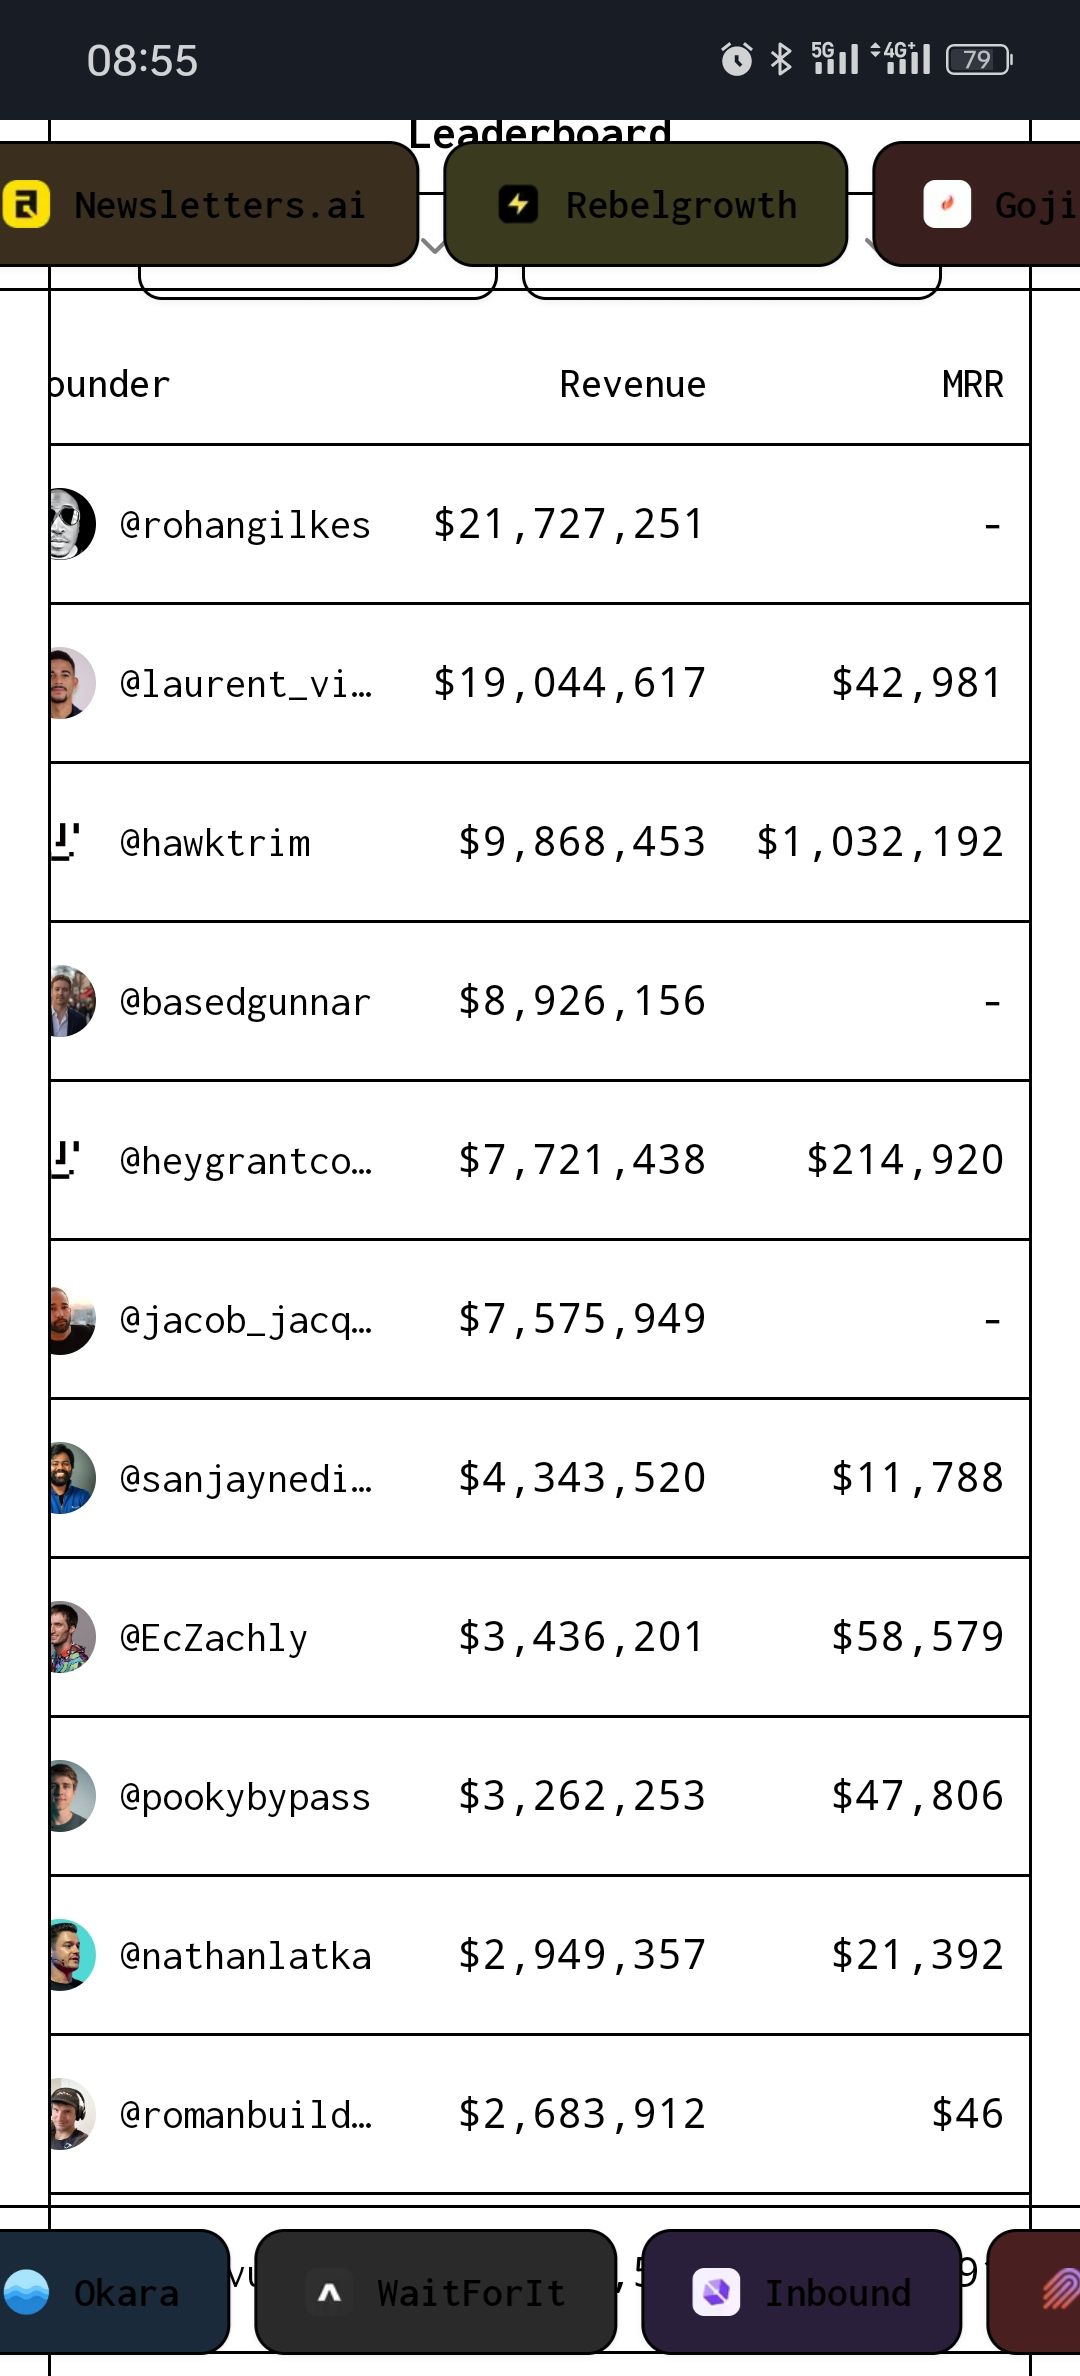The image size is (1080, 2376).
Task: Tap the striped fingerprint-style logo icon
Action: pyautogui.click(x=1060, y=2290)
